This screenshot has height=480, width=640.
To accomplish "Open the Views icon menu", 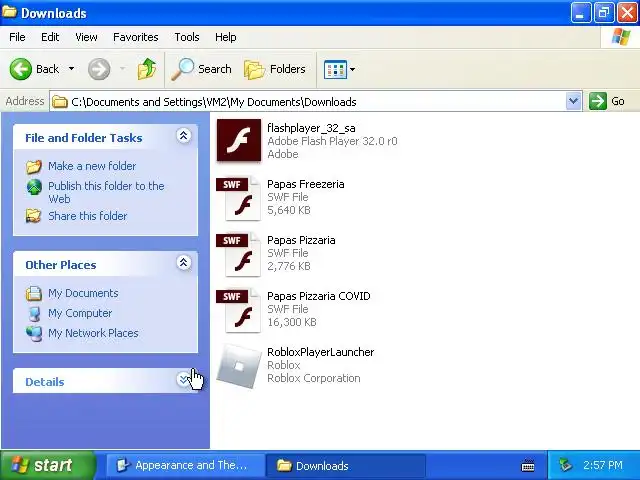I will (335, 69).
